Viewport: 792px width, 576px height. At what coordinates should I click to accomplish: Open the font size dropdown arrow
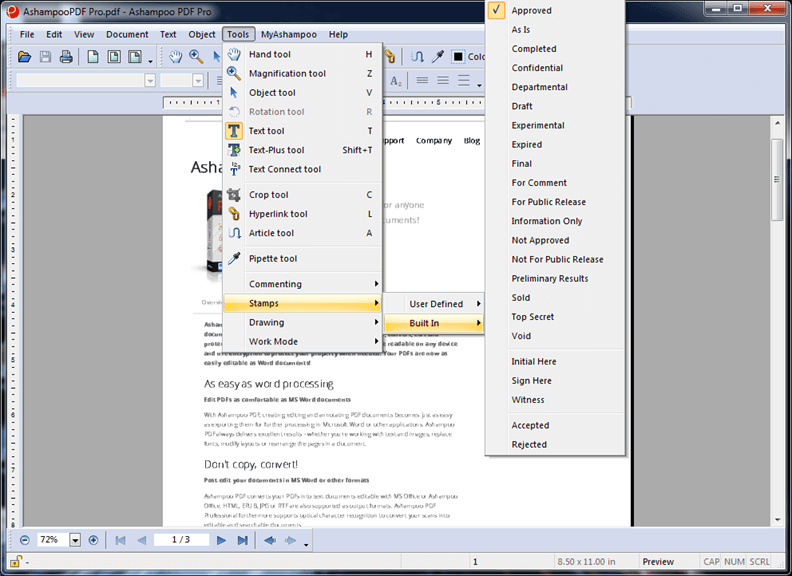pyautogui.click(x=198, y=80)
